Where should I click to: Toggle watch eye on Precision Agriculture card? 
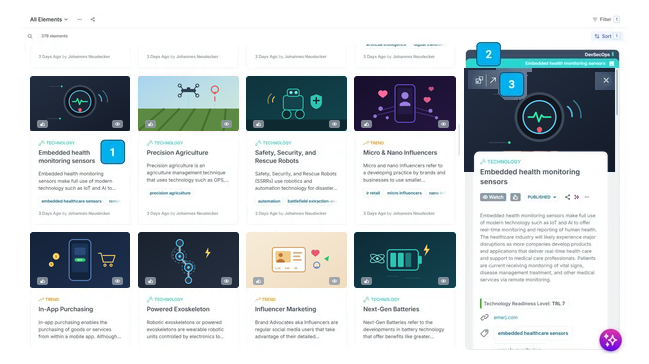226,124
